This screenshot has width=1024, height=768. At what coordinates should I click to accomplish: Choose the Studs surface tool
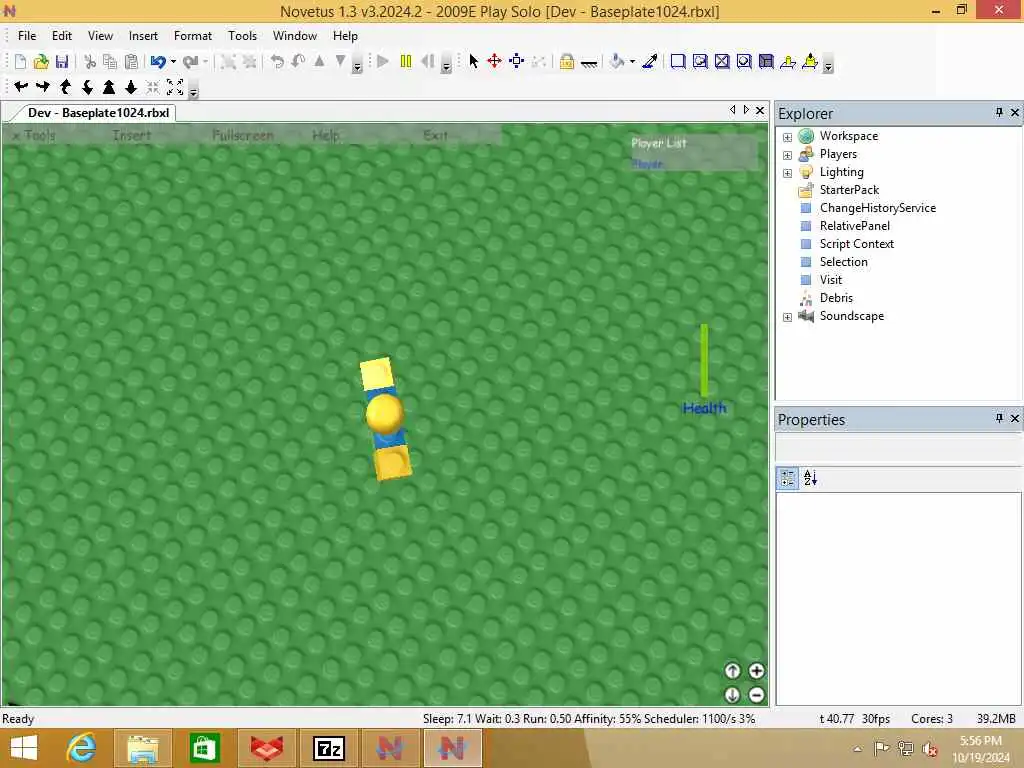(x=744, y=61)
